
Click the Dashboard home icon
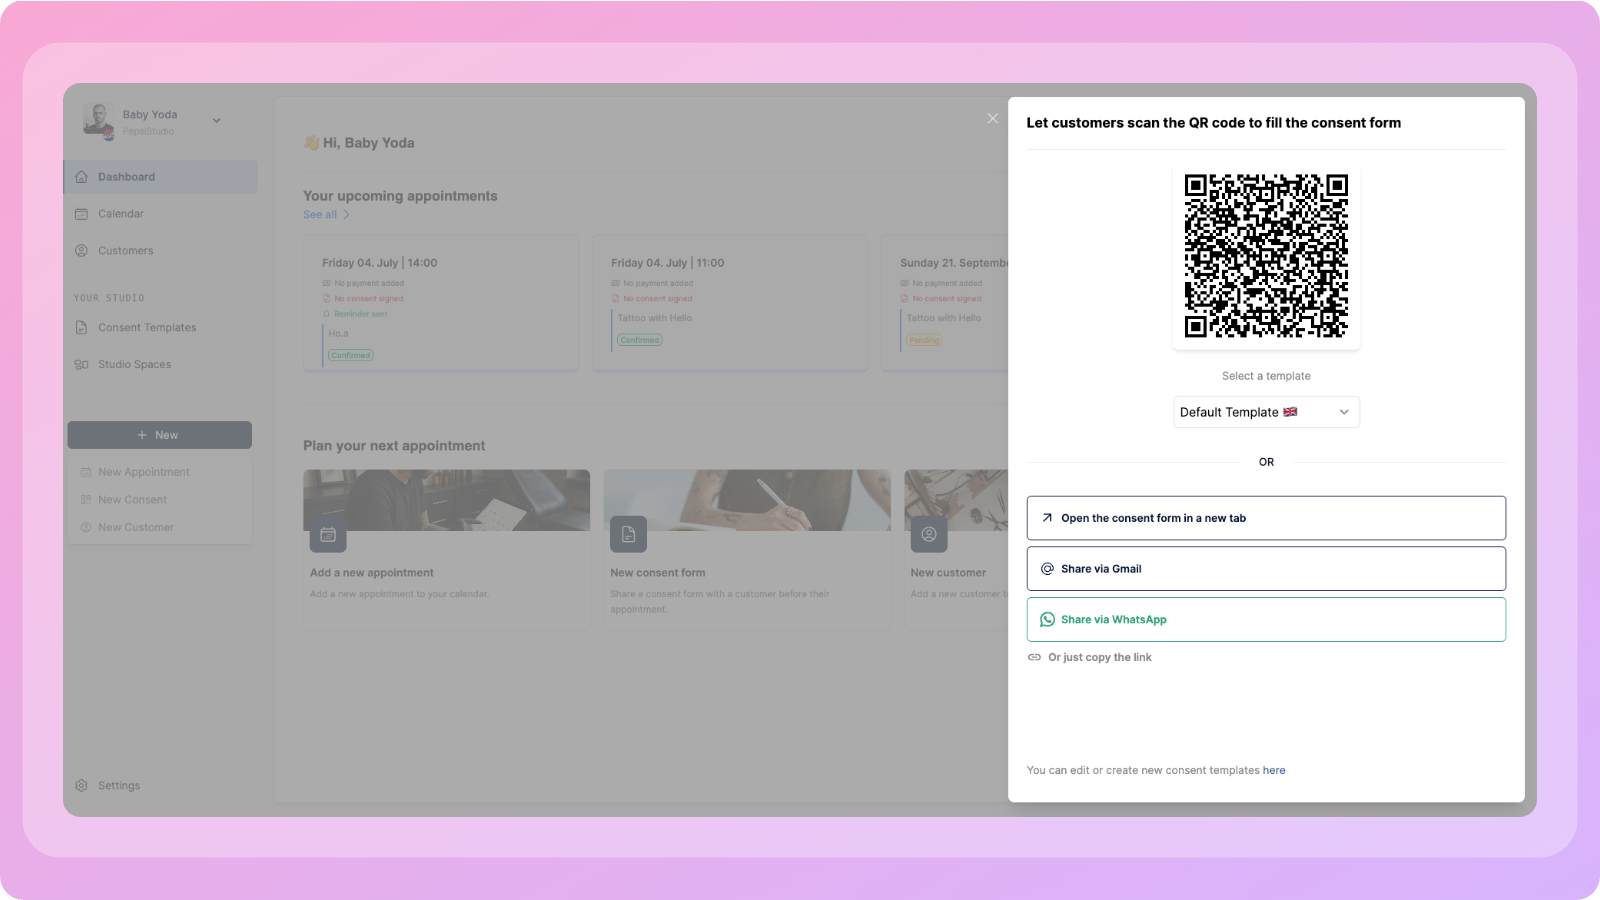click(82, 177)
